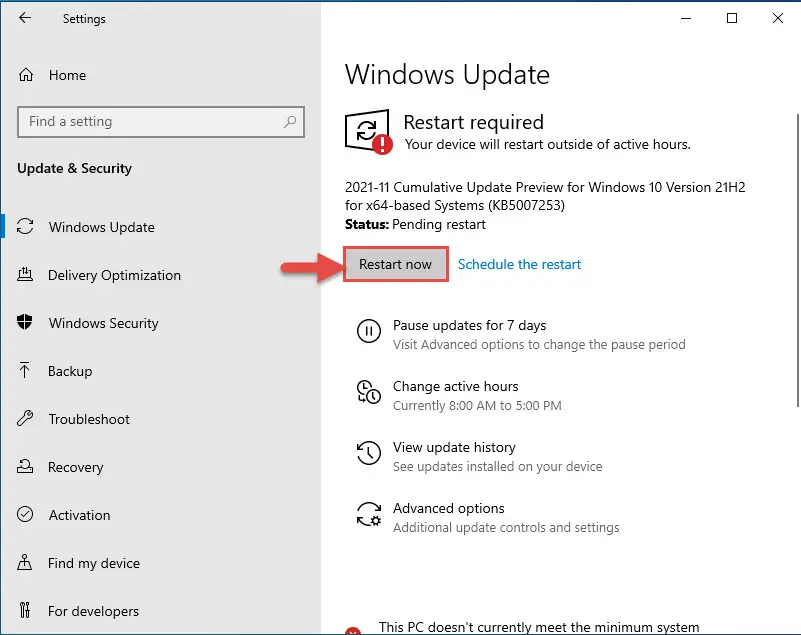Click the vertical scrollbar on the right

(x=797, y=261)
